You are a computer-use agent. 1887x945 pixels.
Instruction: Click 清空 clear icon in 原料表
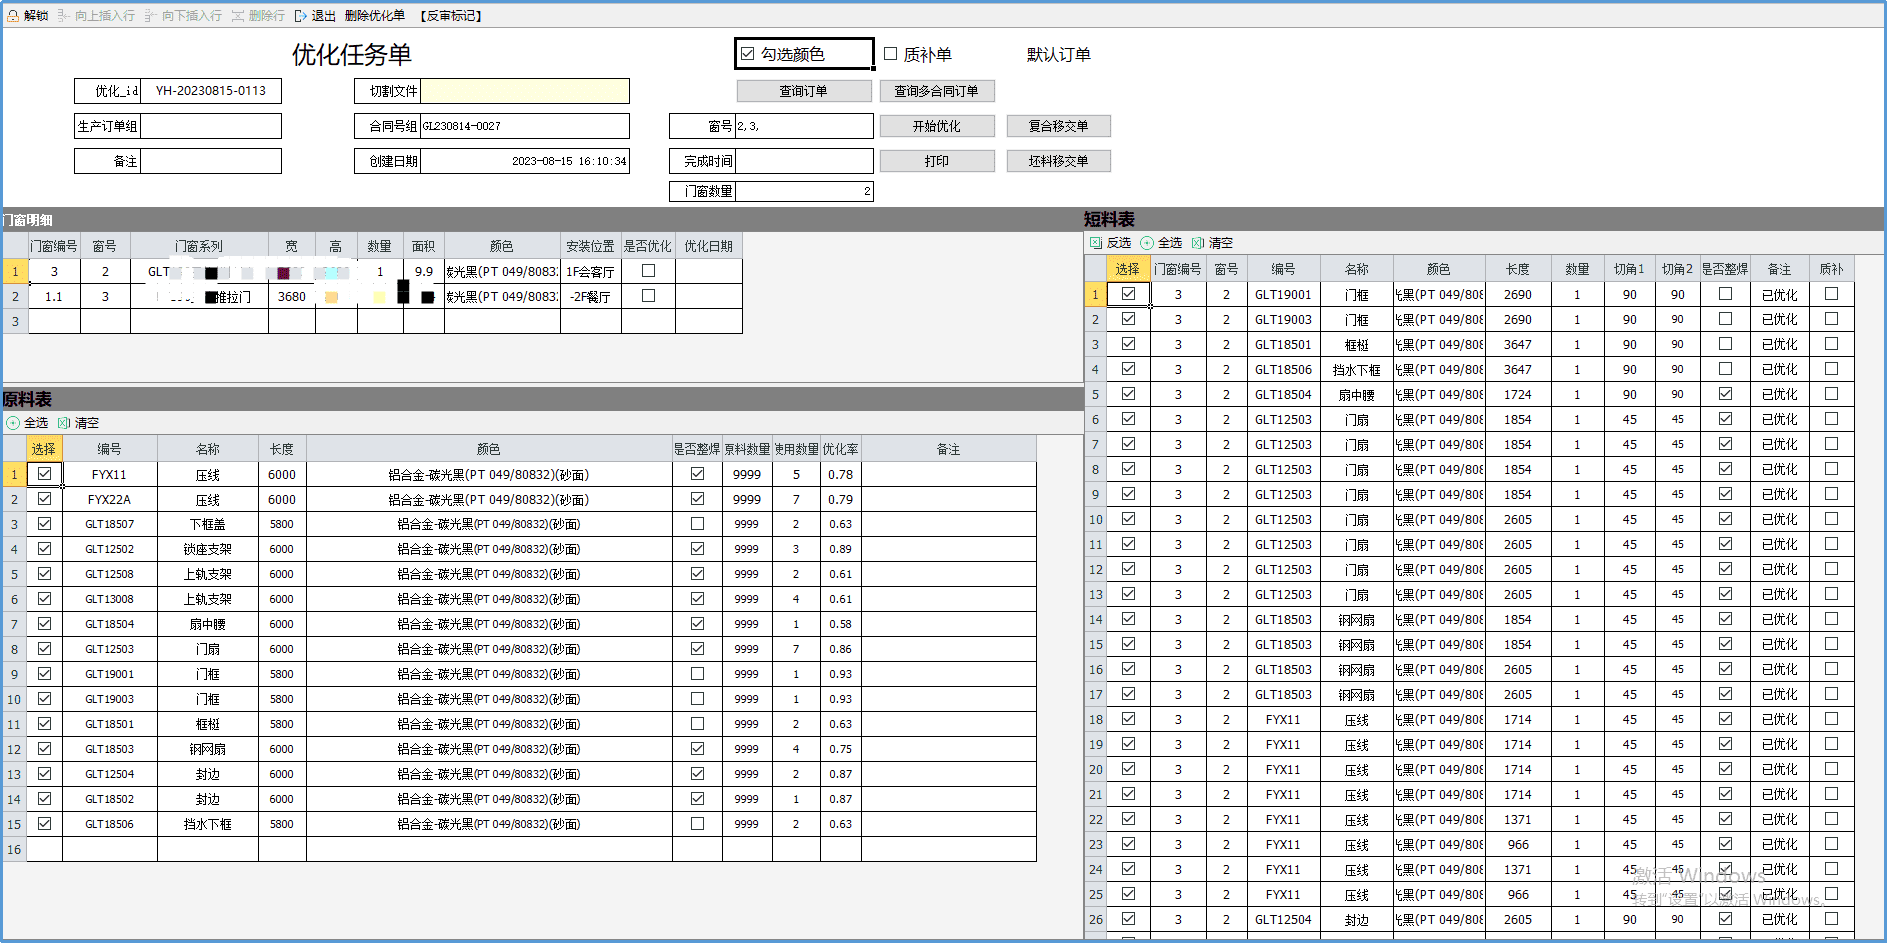pyautogui.click(x=64, y=423)
